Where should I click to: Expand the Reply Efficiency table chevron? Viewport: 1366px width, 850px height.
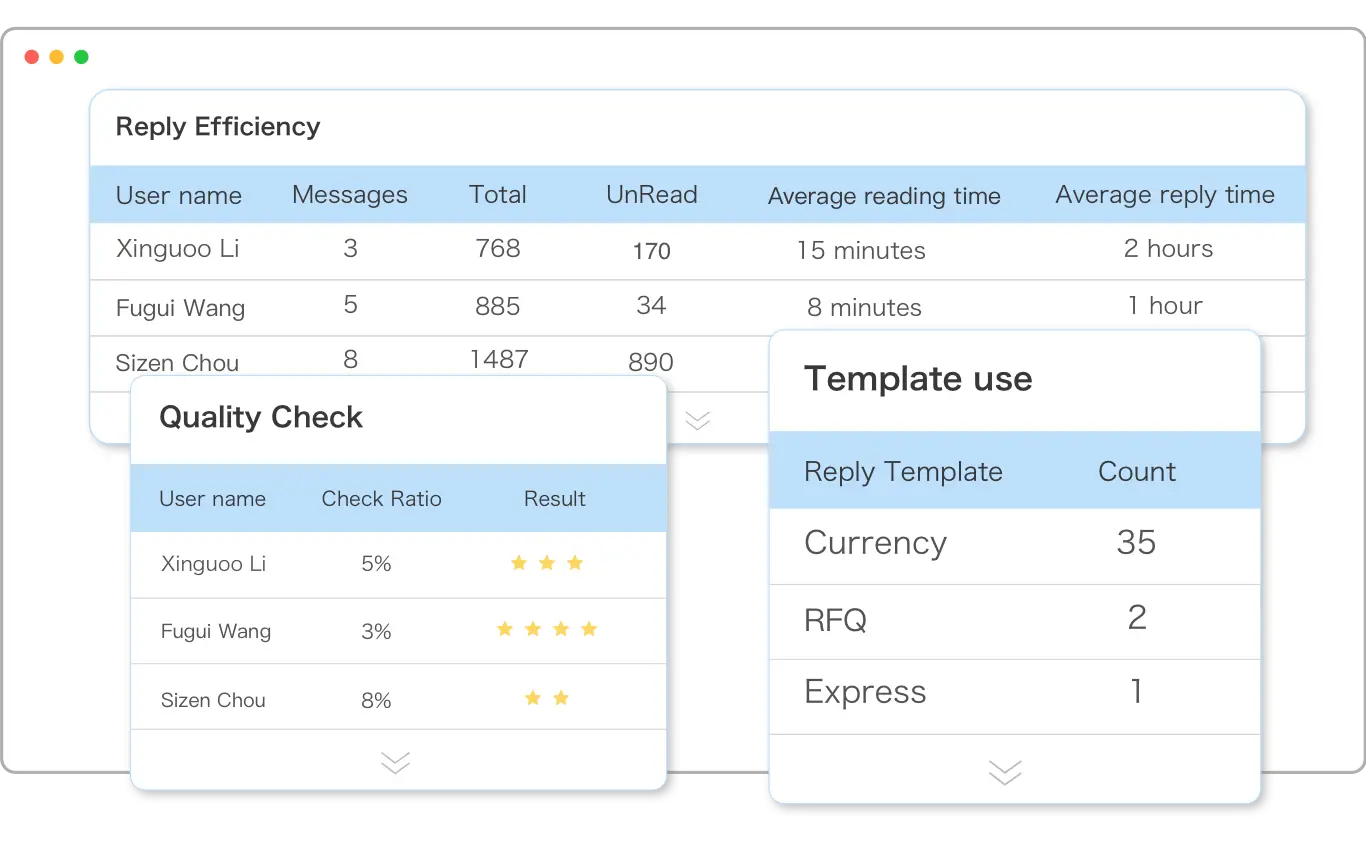tap(697, 420)
